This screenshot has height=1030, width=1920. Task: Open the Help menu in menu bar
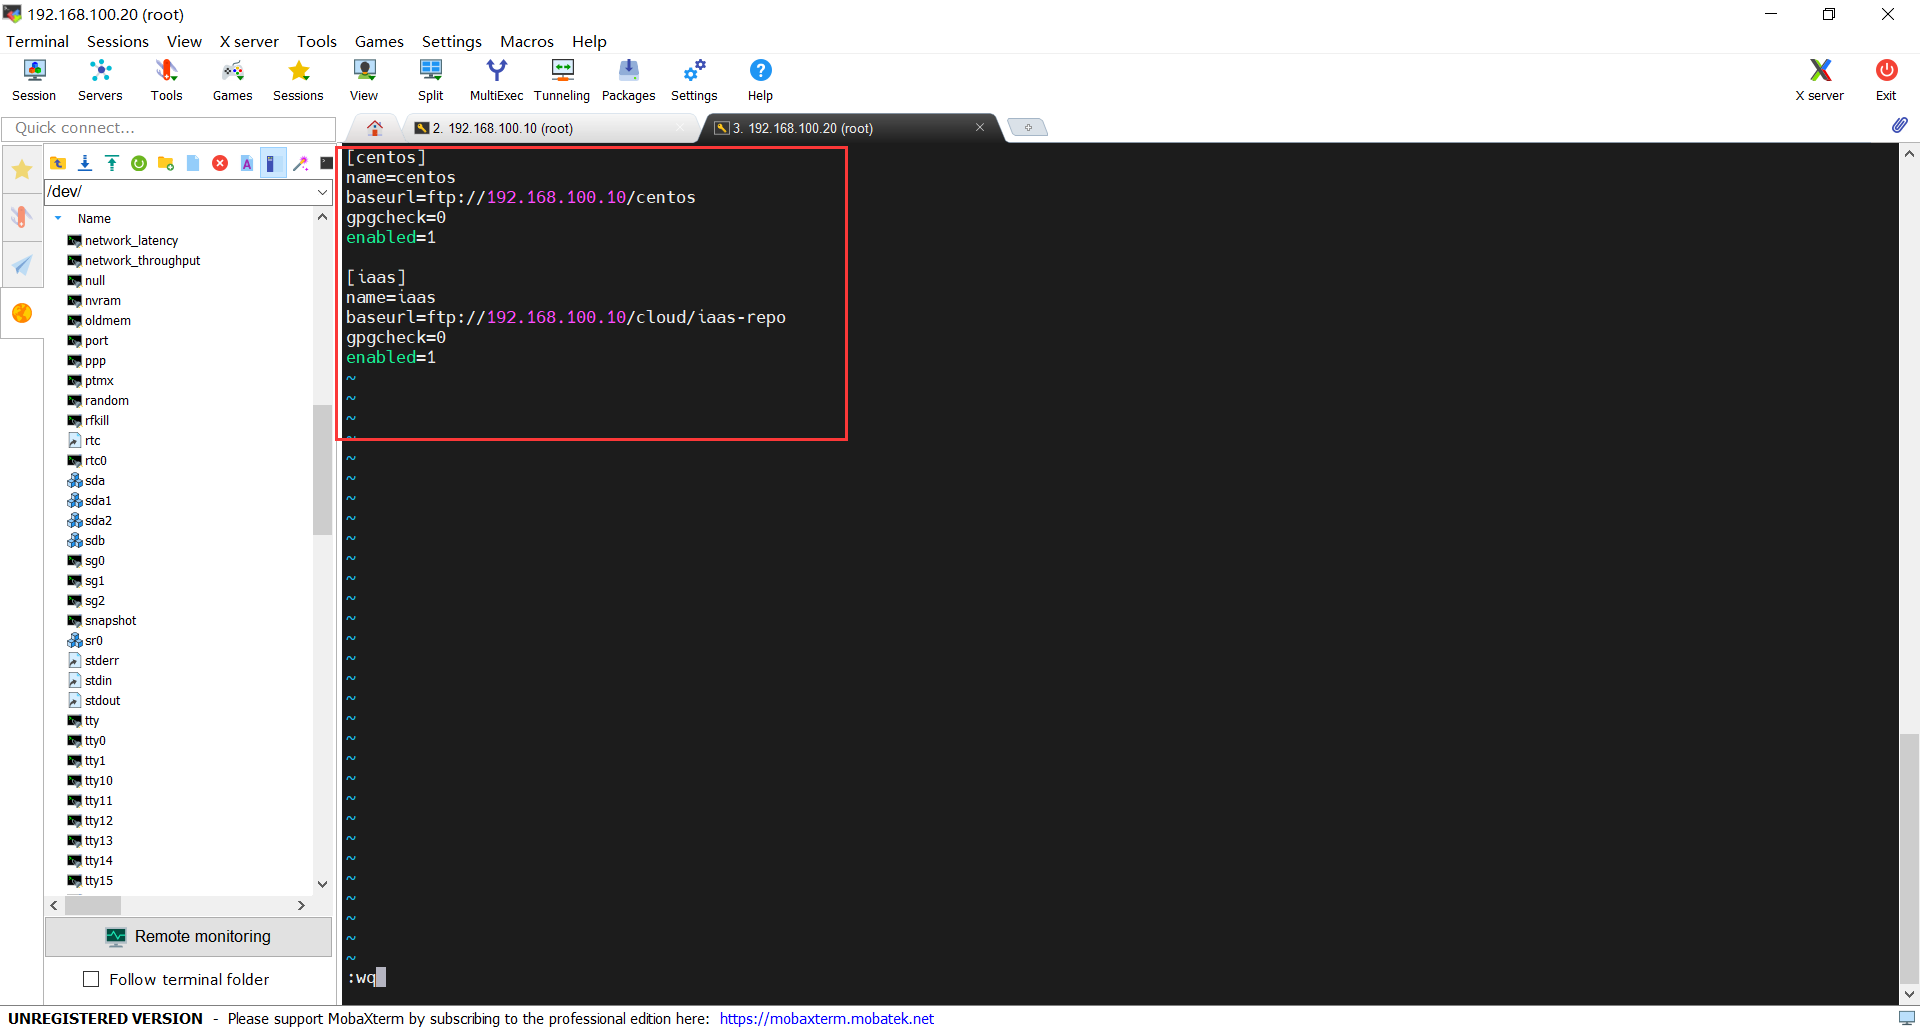click(589, 41)
